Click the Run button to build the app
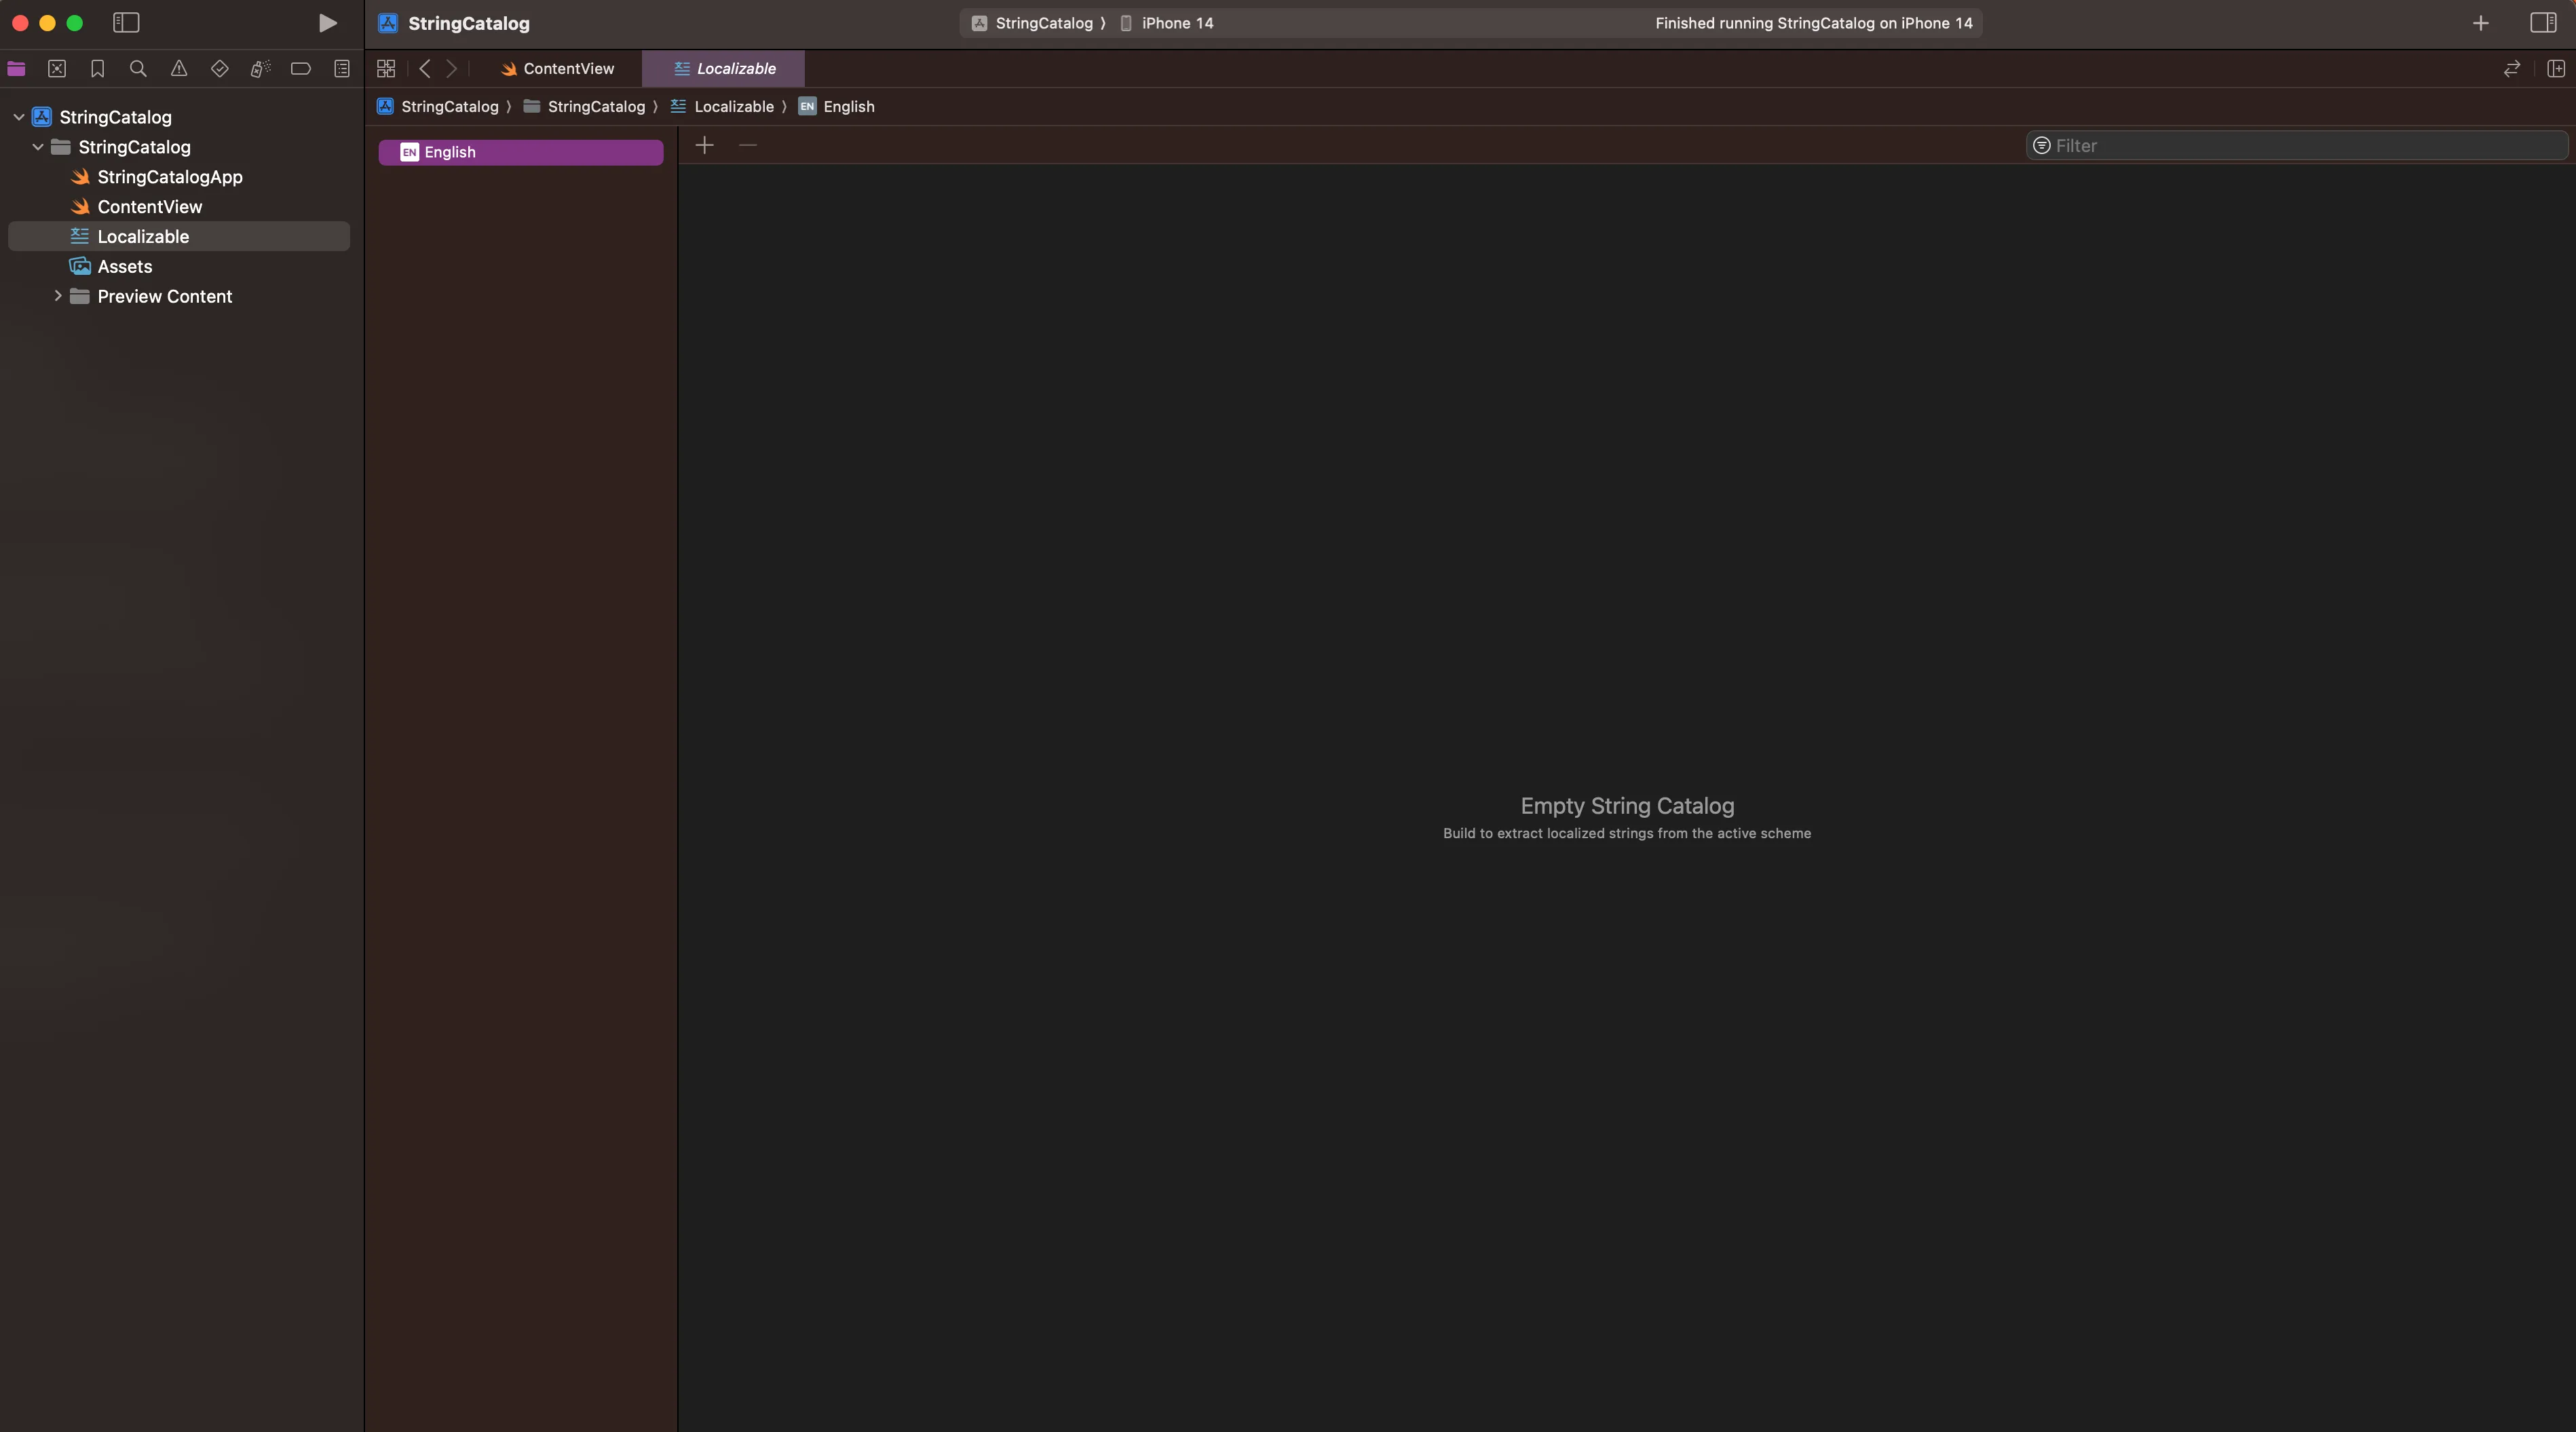Screen dimensions: 2576x1432 [327, 22]
